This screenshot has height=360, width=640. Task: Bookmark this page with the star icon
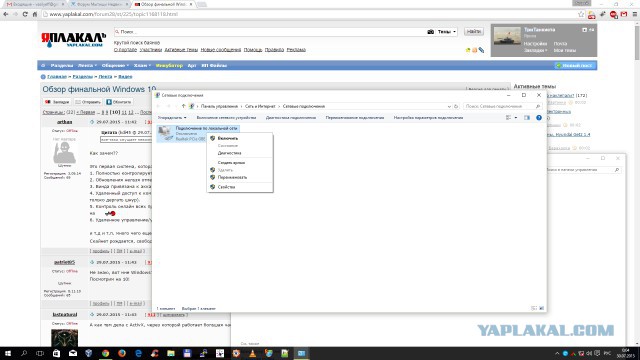[x=581, y=14]
